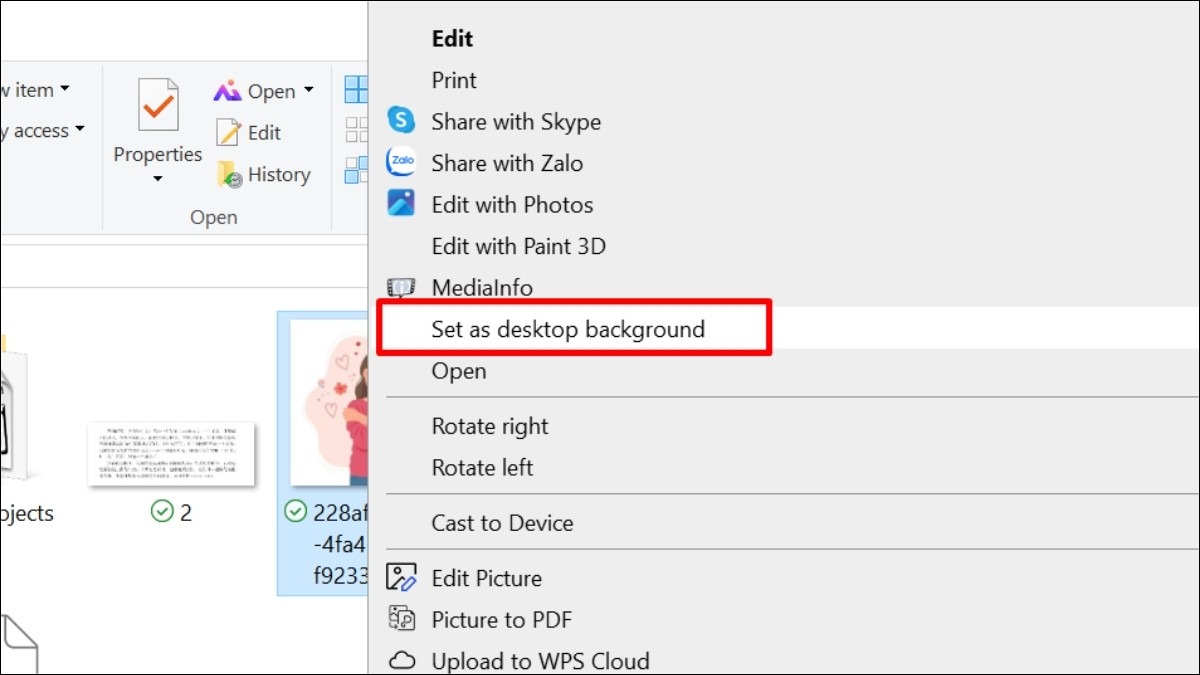Select Rotate right from context menu
1200x675 pixels.
tap(490, 426)
